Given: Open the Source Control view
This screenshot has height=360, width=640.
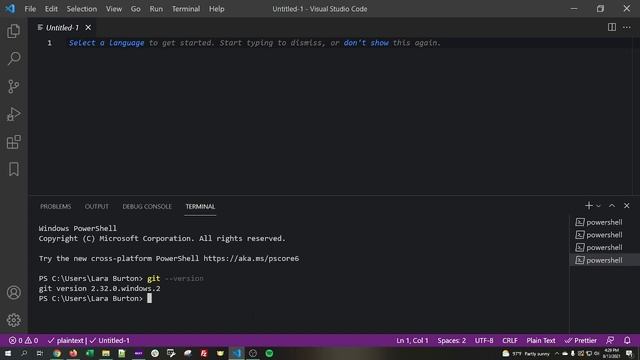Looking at the screenshot, I should tap(13, 86).
